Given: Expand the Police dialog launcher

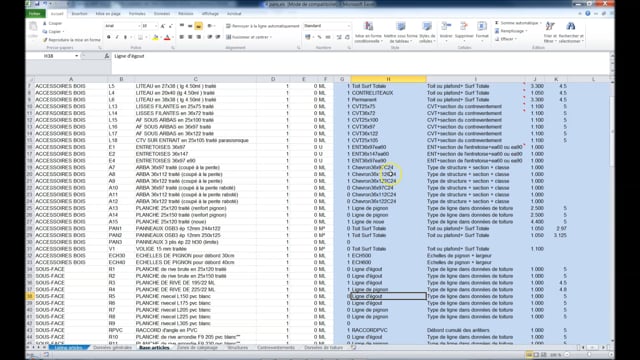Looking at the screenshot, I should (173, 48).
